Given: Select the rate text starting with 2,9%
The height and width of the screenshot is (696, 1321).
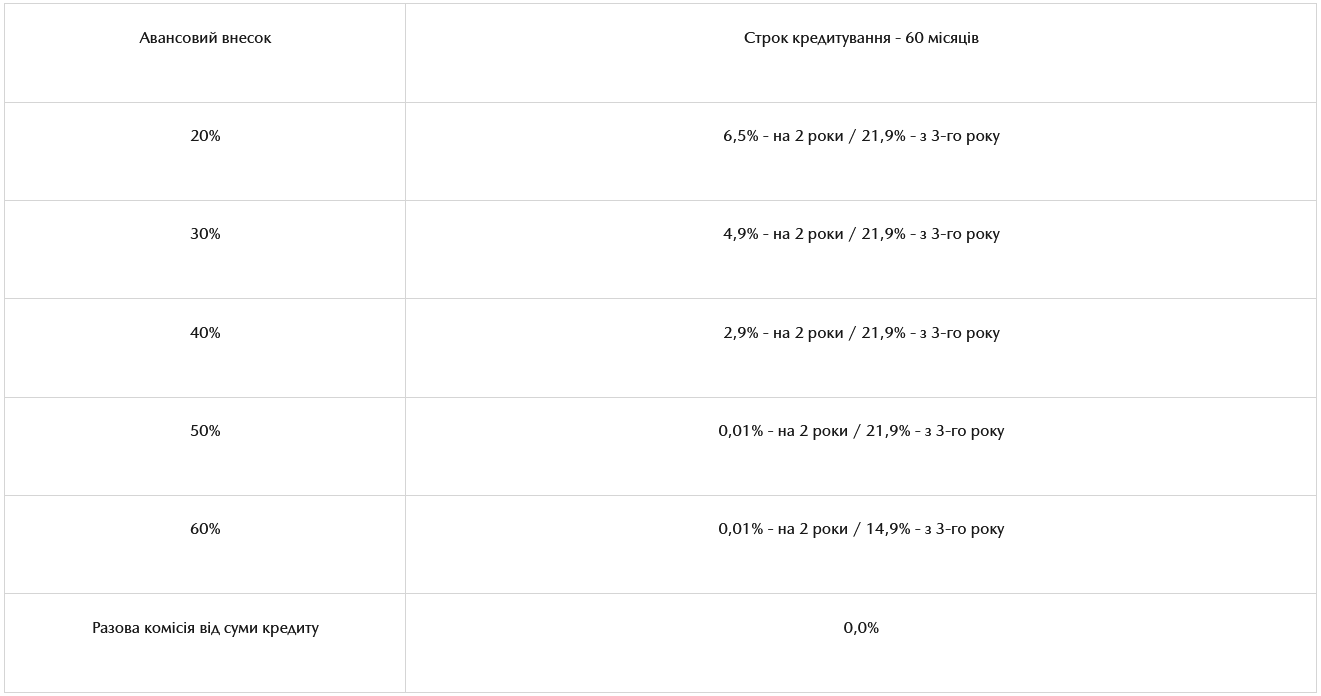Looking at the screenshot, I should tap(861, 333).
